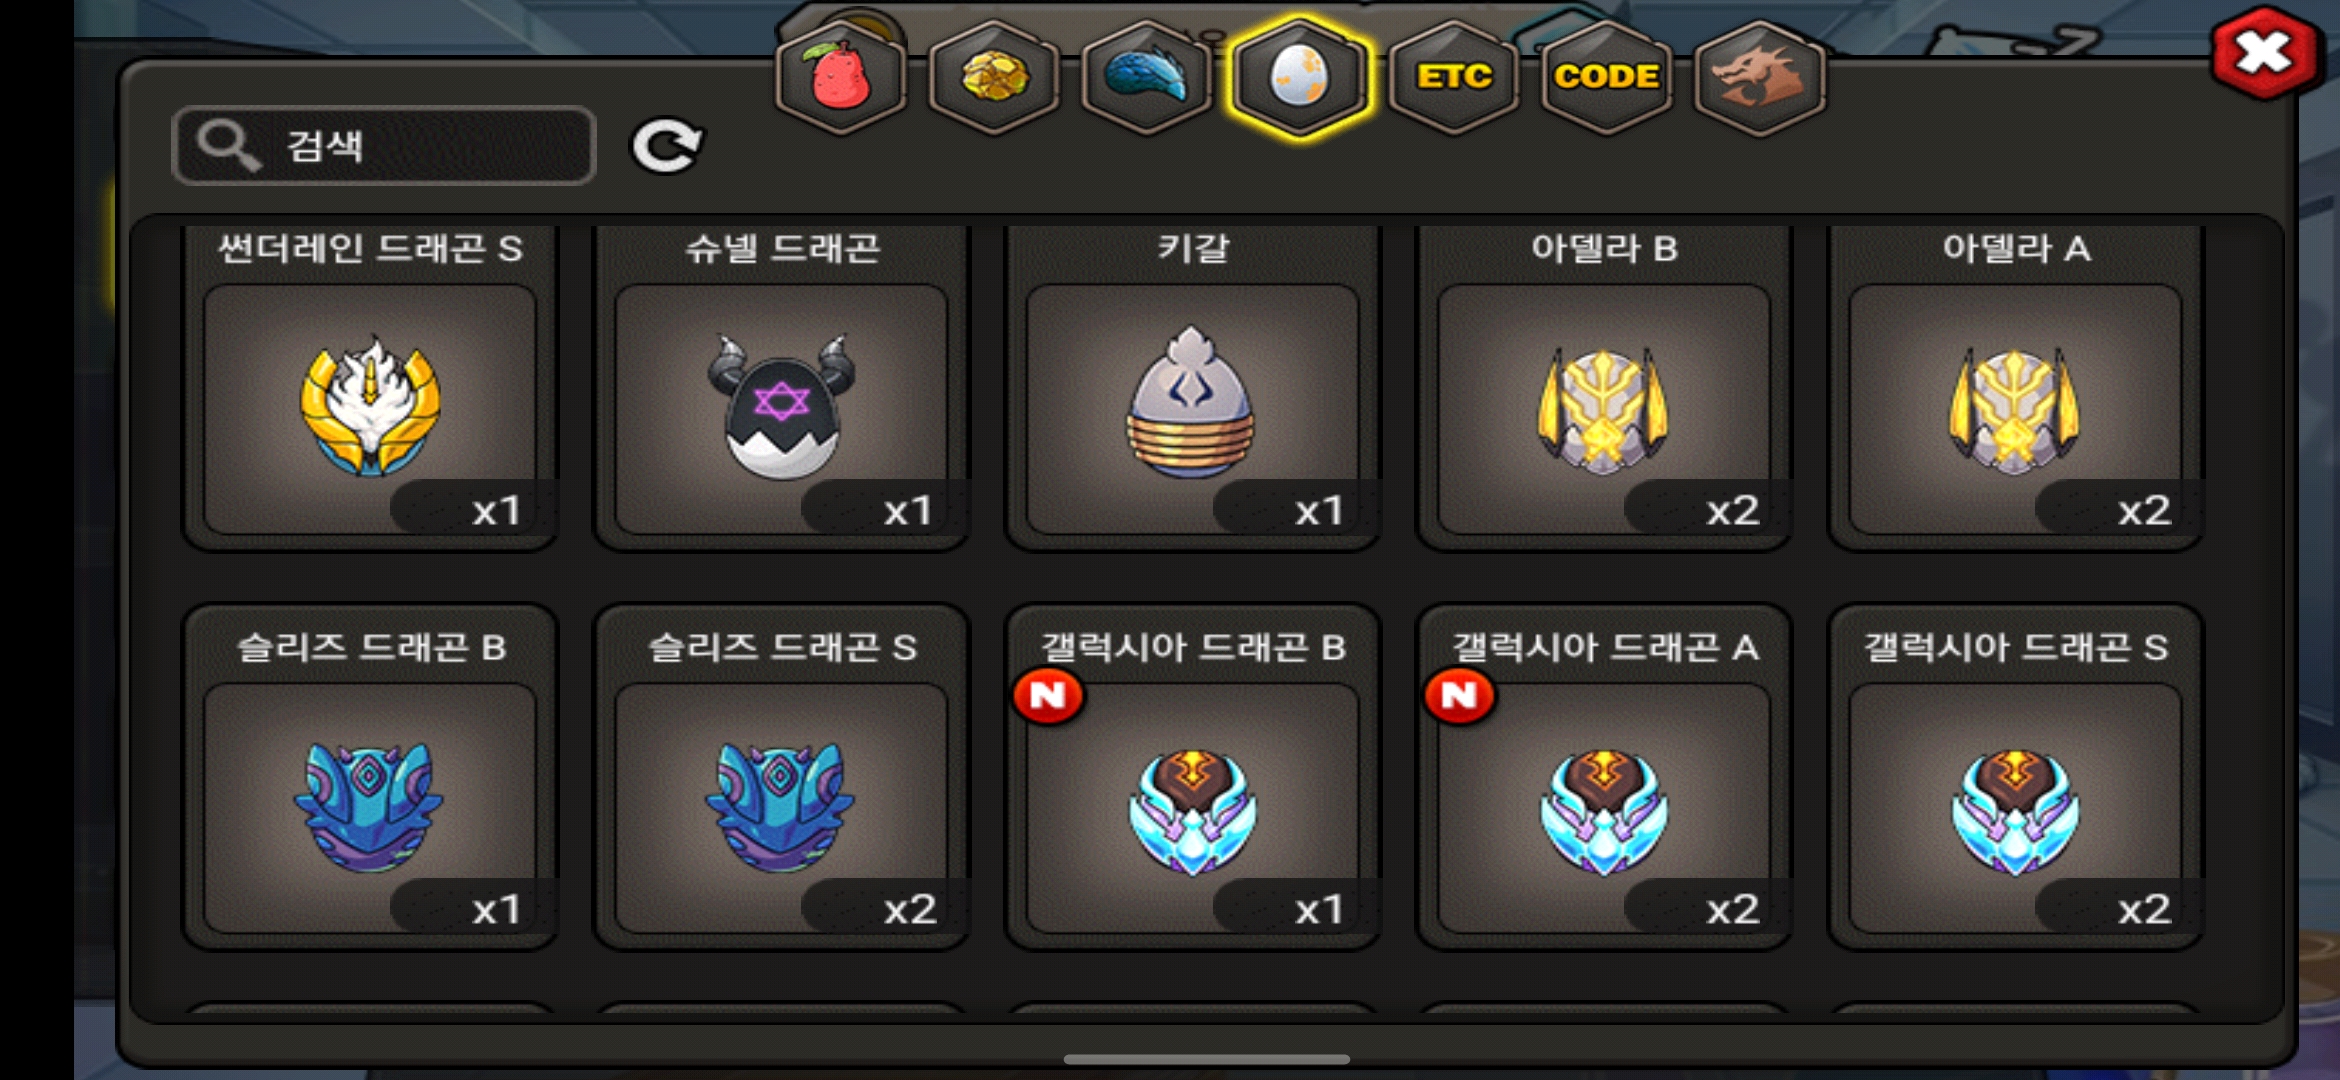2340x1080 pixels.
Task: Select the 슈넬 드래곤 egg
Action: pyautogui.click(x=782, y=389)
